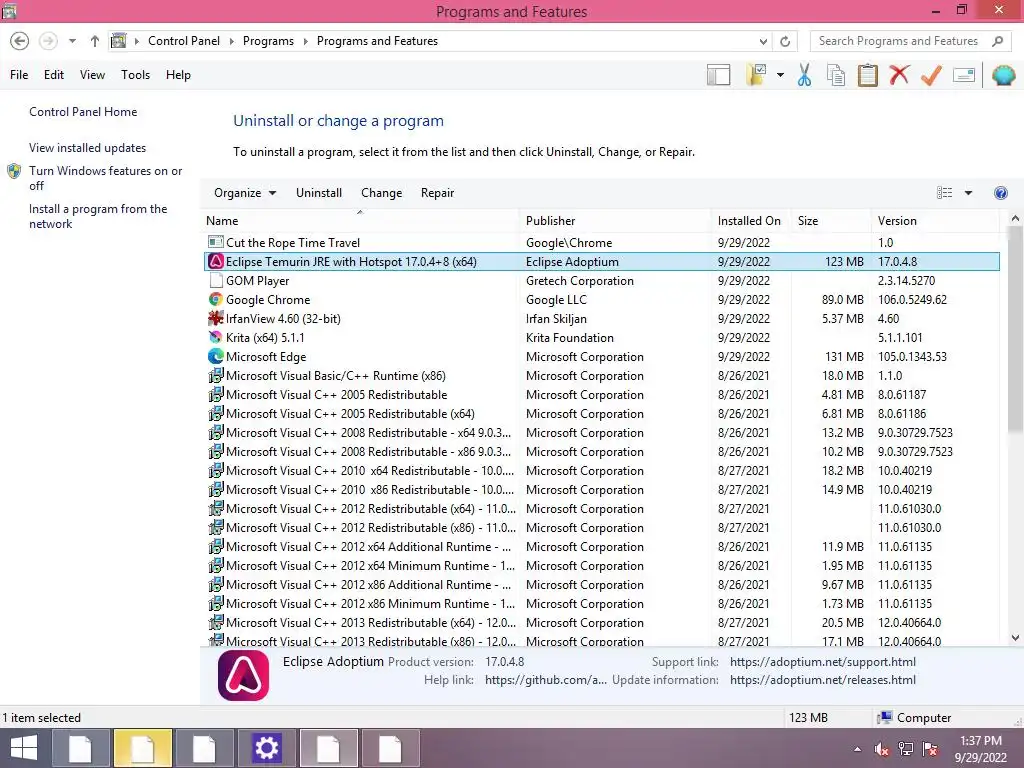Open the recent locations dropdown arrow
Image resolution: width=1024 pixels, height=768 pixels.
coord(72,41)
